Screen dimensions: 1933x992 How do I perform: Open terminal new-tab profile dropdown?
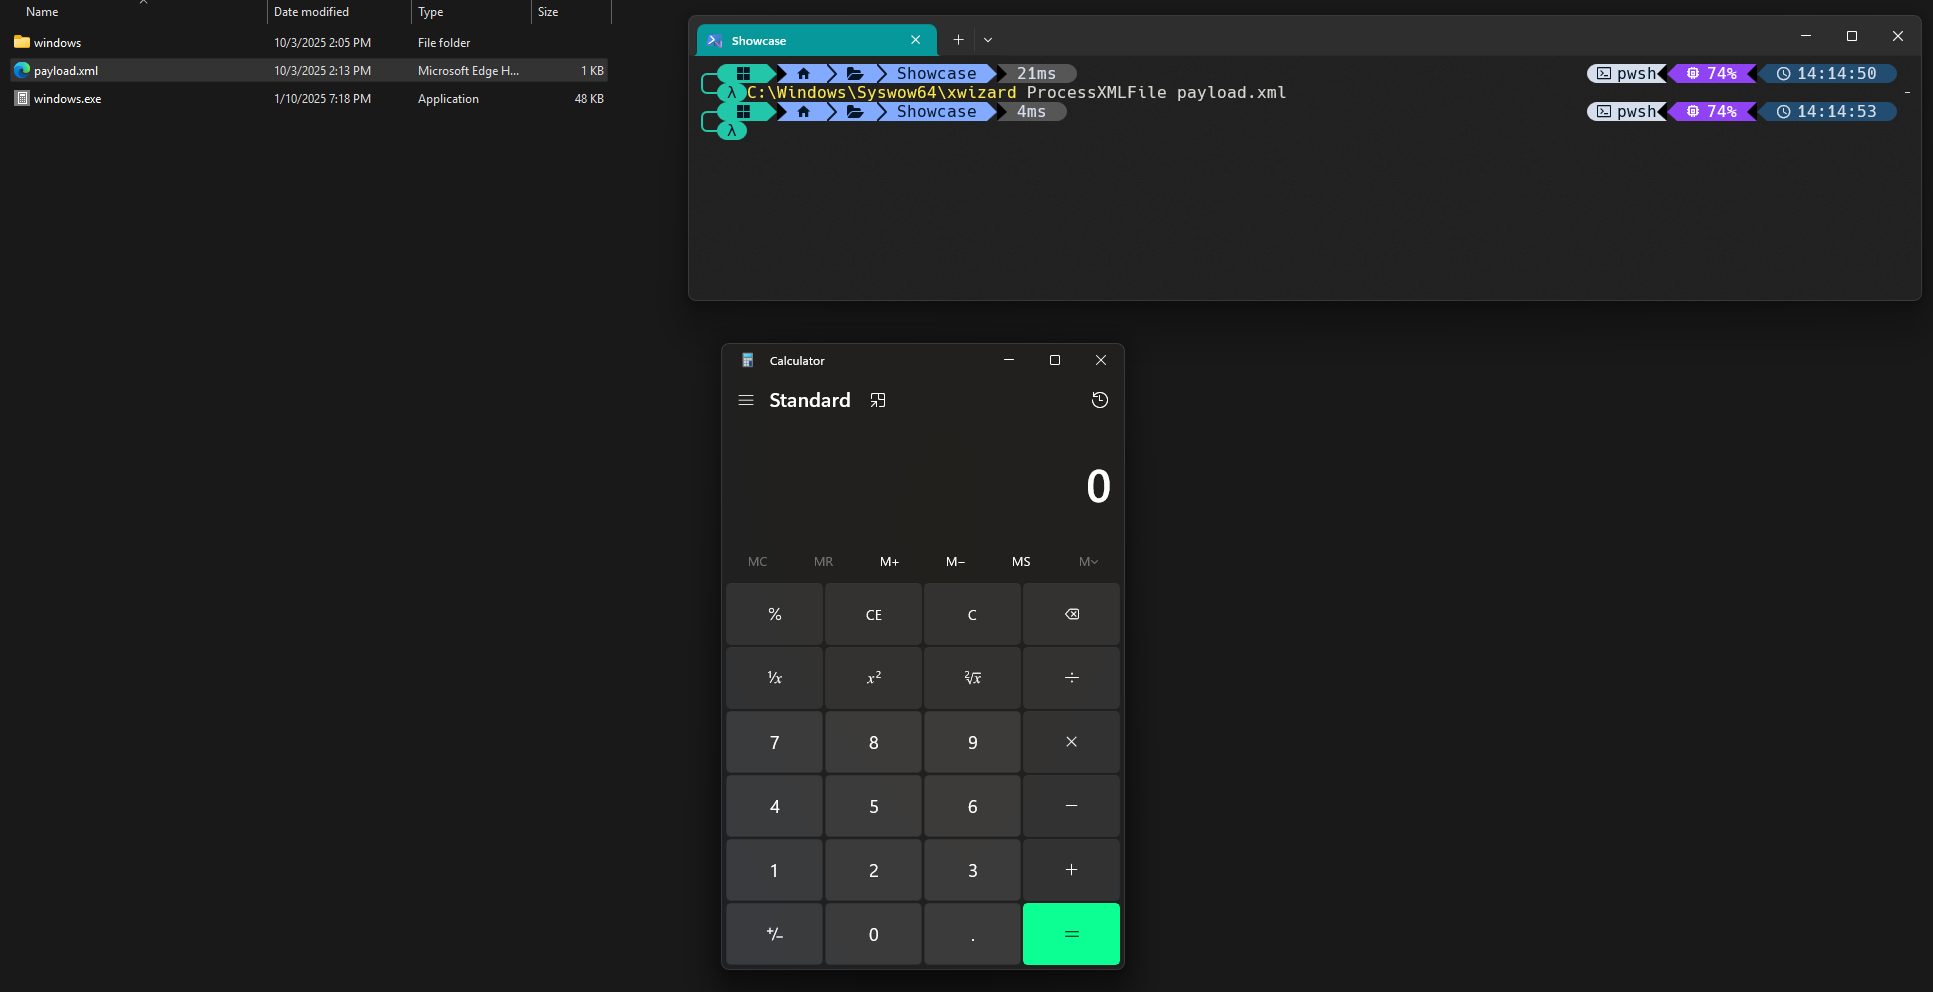click(988, 40)
